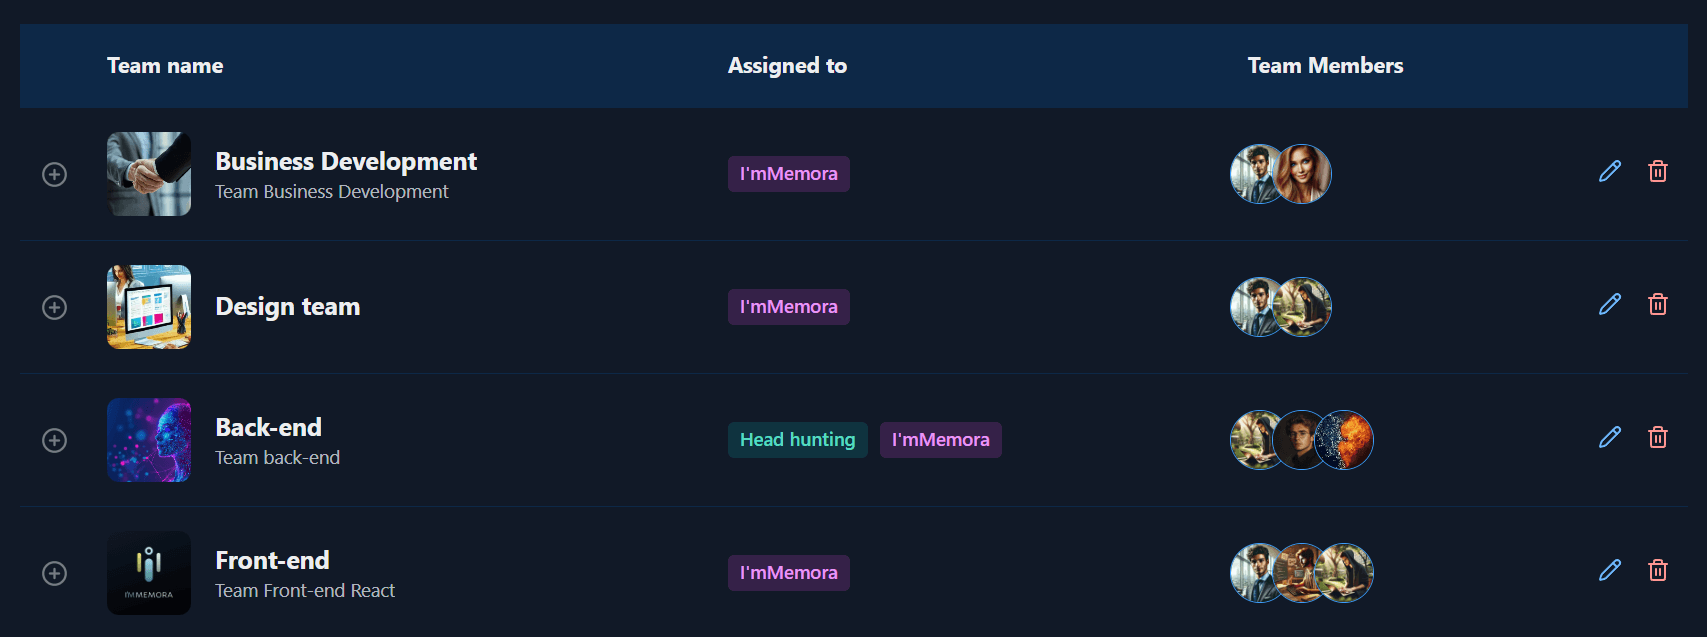
Task: Delete the Design team row
Action: coord(1658,304)
